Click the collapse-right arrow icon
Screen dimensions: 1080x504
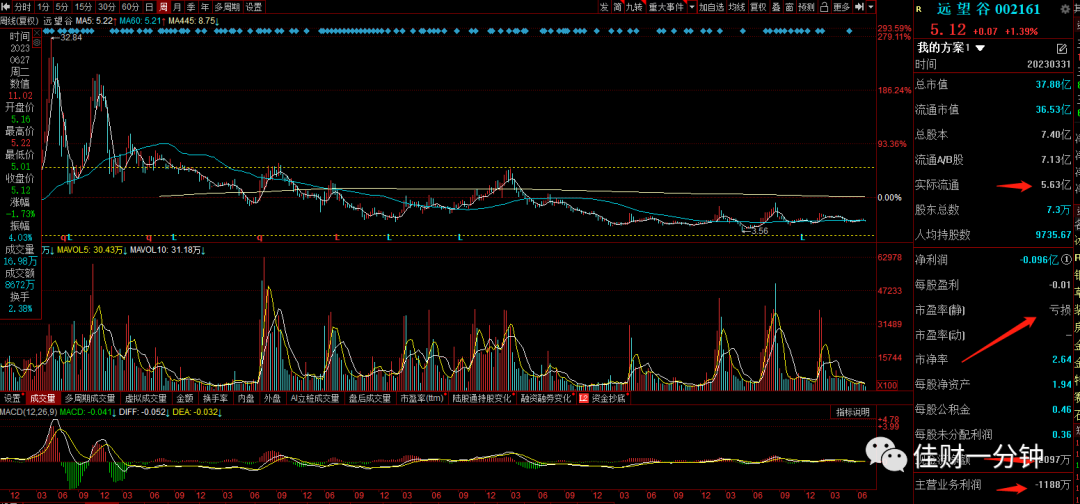pyautogui.click(x=860, y=7)
